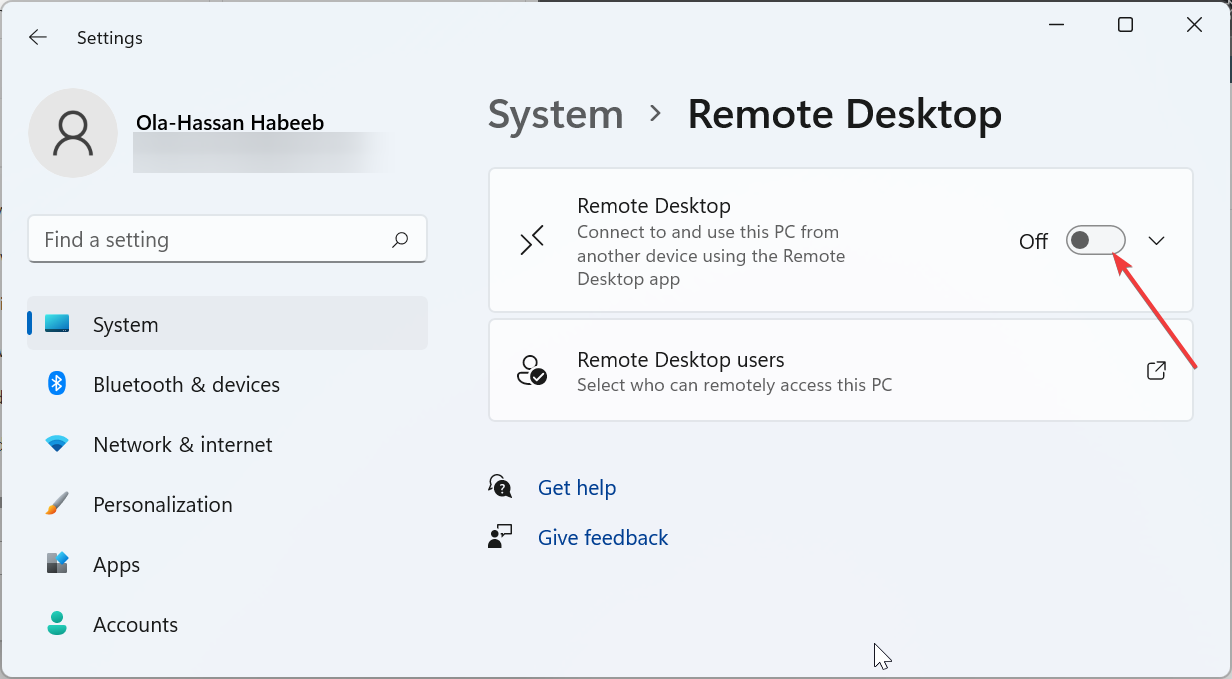
Task: Click the user profile avatar picture
Action: [73, 133]
